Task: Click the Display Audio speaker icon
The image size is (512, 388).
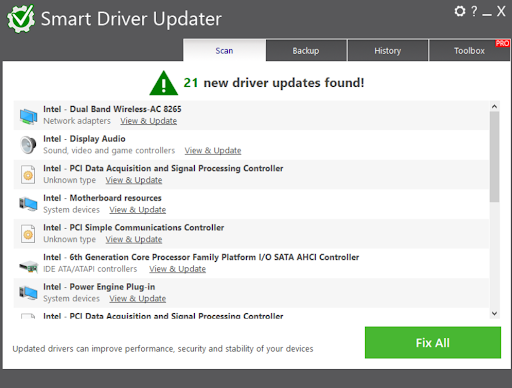Action: point(28,145)
